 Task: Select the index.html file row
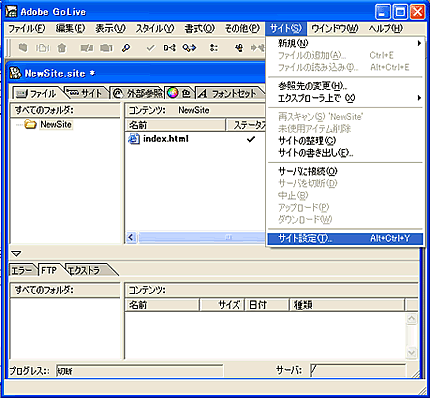point(195,139)
